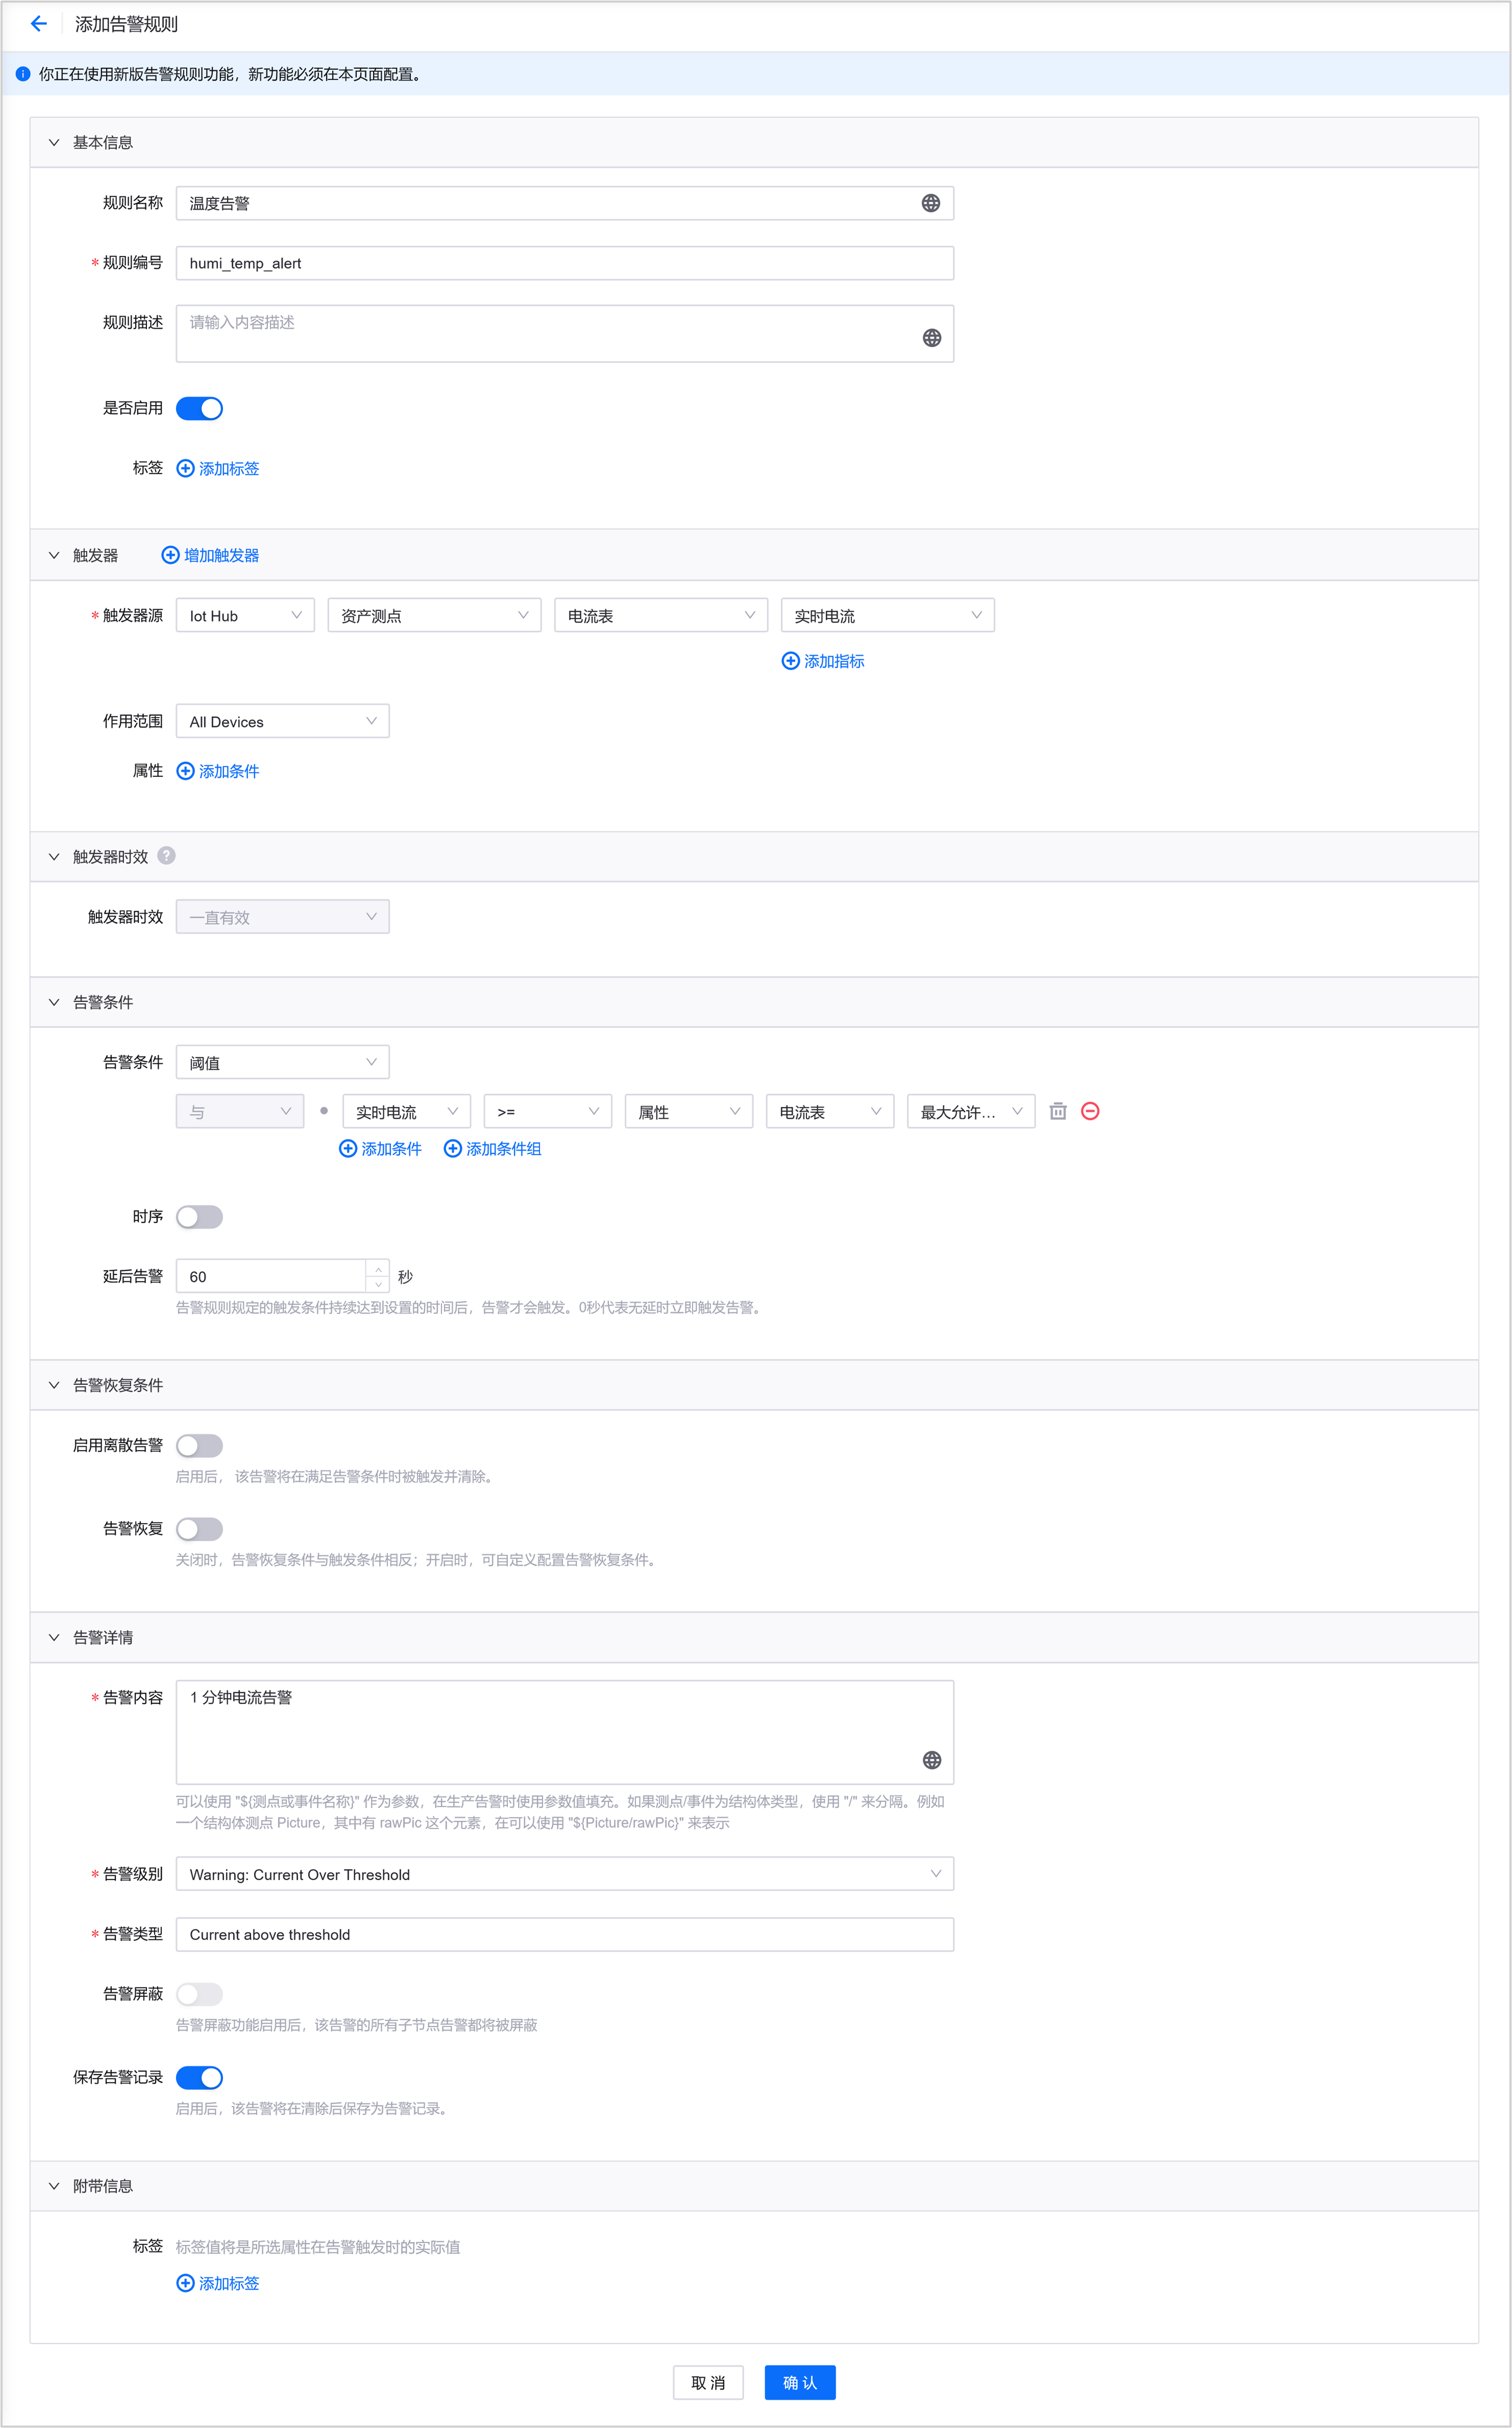Screen dimensions: 1512x2428
Task: Click the trigger validity help question icon
Action: [x=167, y=856]
